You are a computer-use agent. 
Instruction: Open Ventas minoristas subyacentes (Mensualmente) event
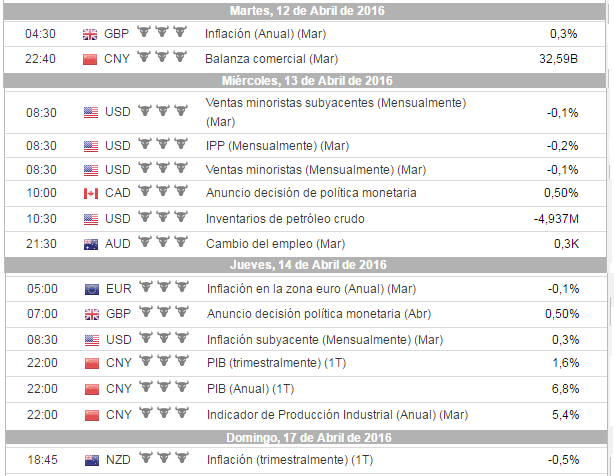[x=336, y=112]
